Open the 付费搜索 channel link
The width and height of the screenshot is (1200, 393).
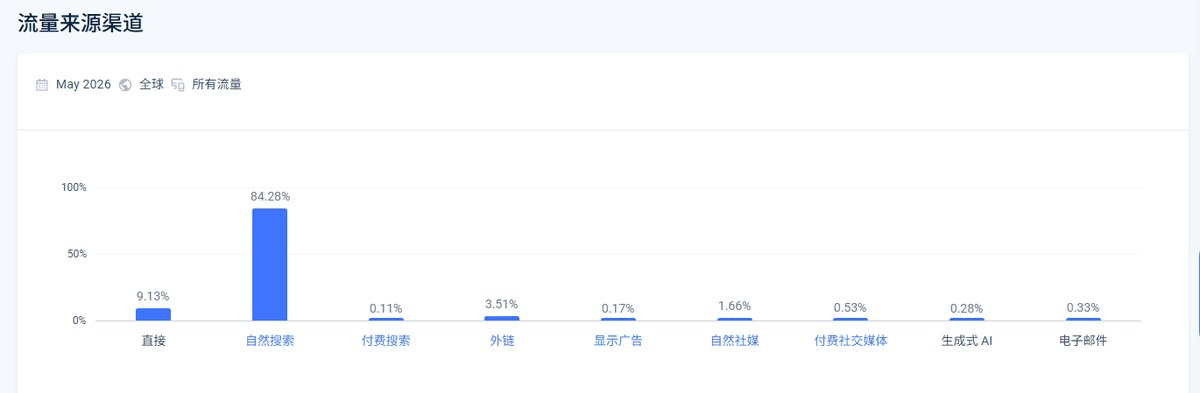click(386, 341)
